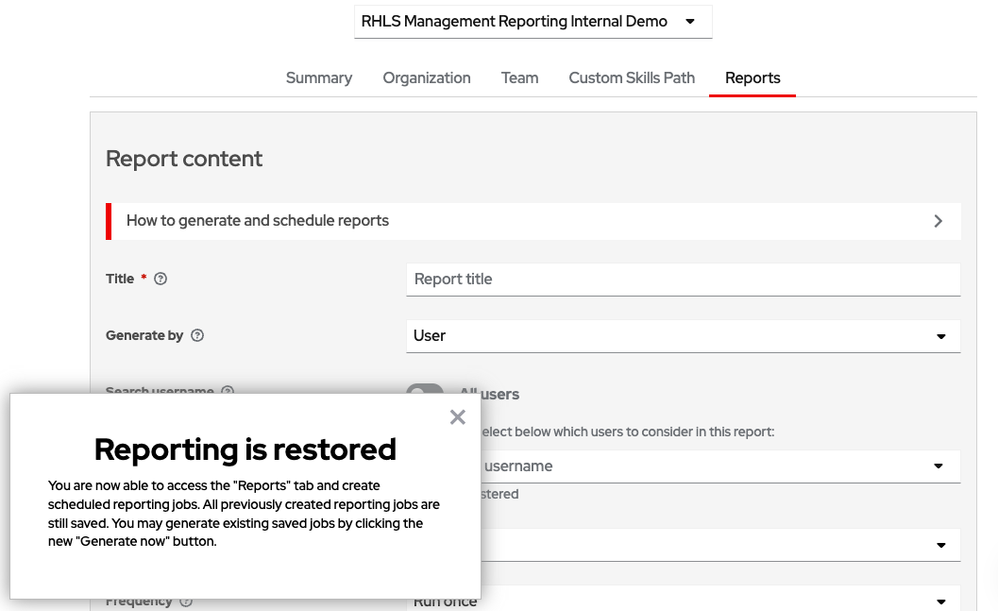Open the Team tab
998x611 pixels.
click(x=519, y=78)
